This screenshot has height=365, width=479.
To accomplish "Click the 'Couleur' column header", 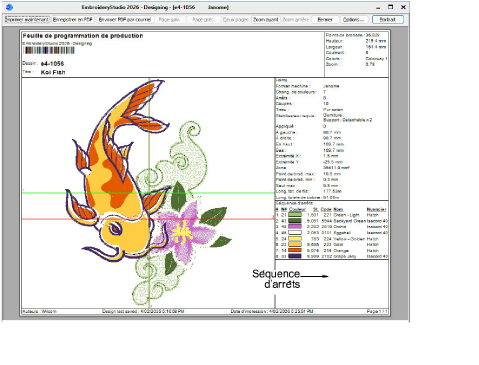I will click(297, 209).
